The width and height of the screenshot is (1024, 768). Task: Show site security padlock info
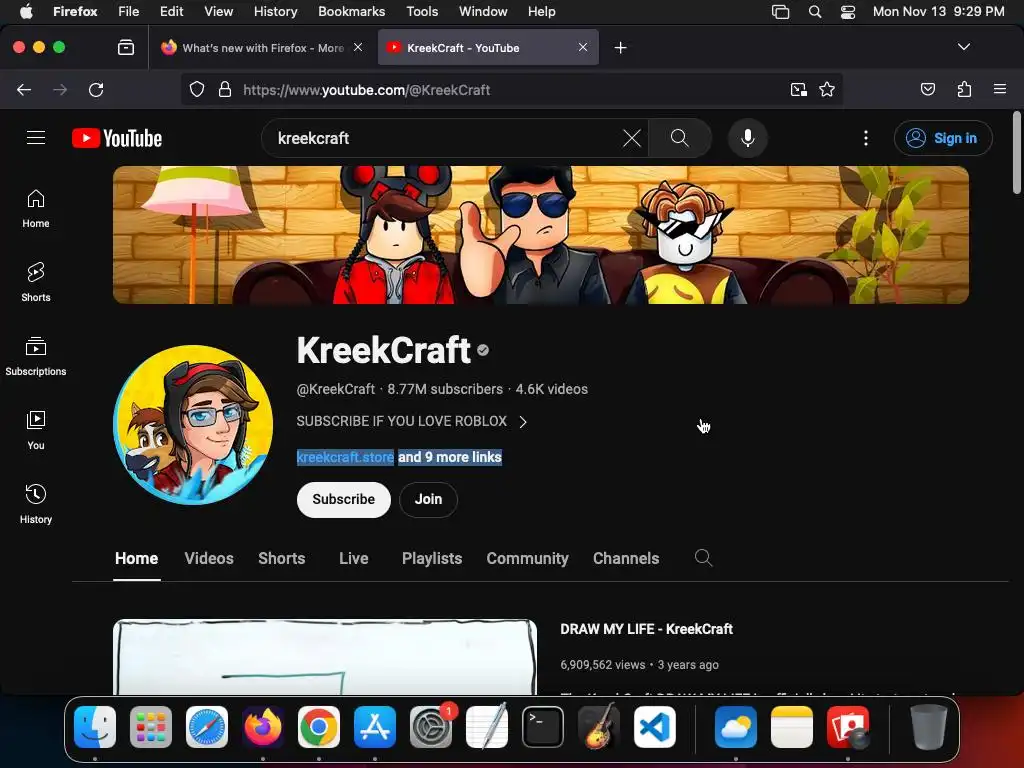point(225,89)
